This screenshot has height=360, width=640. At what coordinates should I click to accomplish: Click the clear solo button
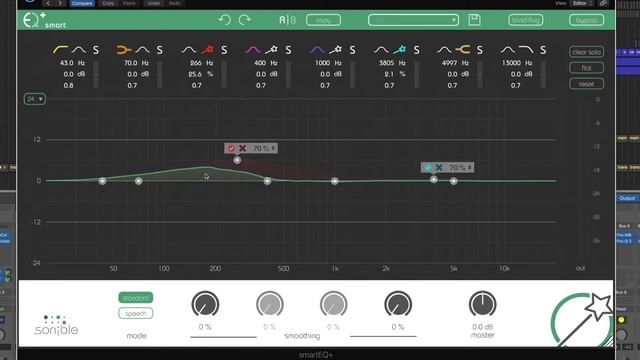pos(587,52)
